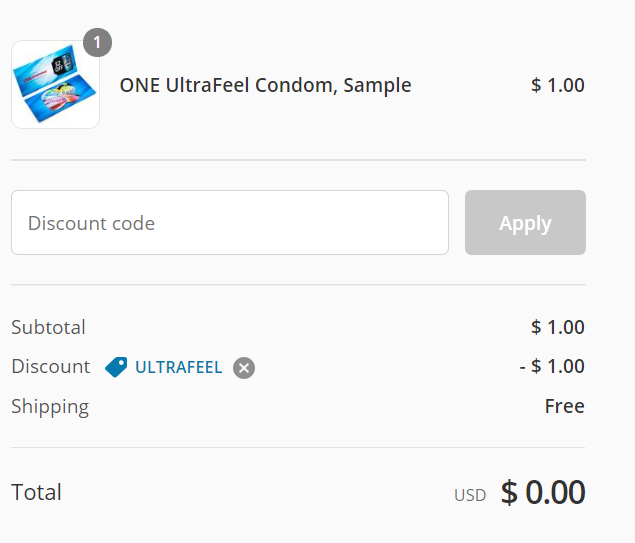Focus the Discount code input field
Viewport: 635px width, 543px height.
tap(229, 223)
